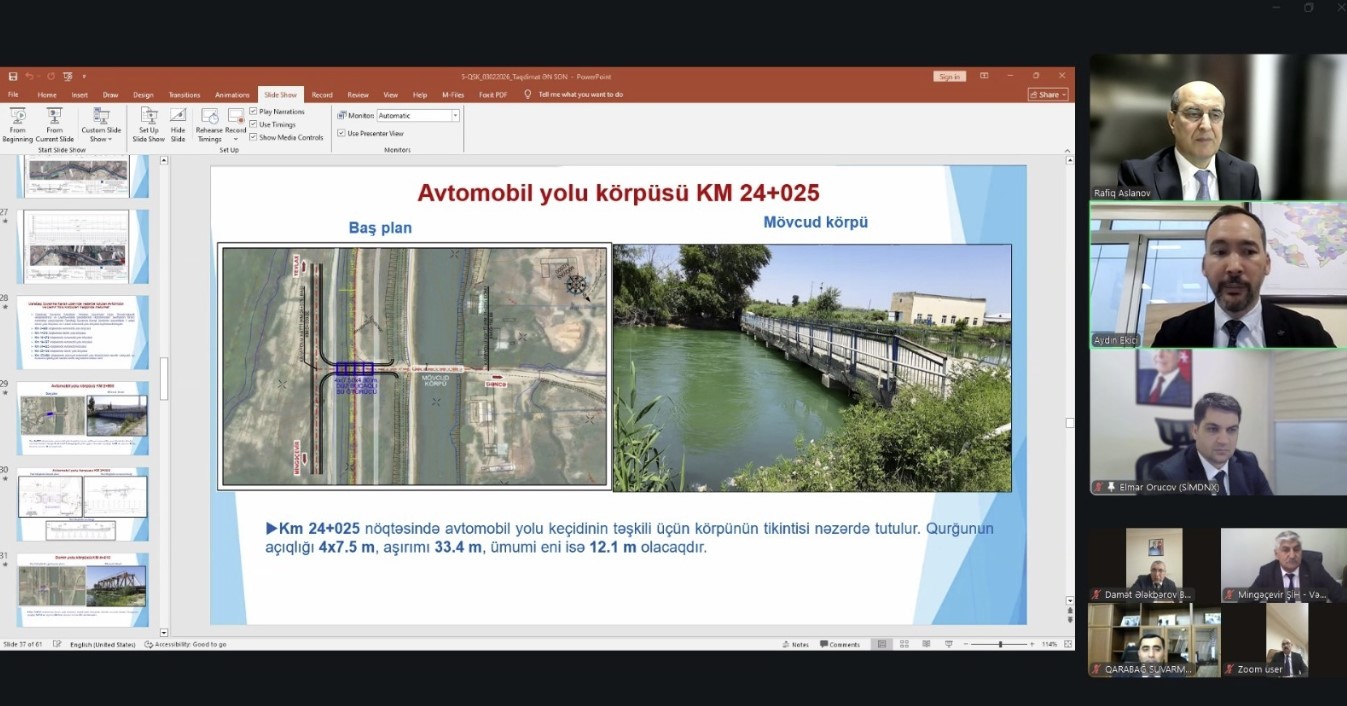Click the zoom slider in status bar
Screen dimensions: 1347x706
click(x=1000, y=644)
